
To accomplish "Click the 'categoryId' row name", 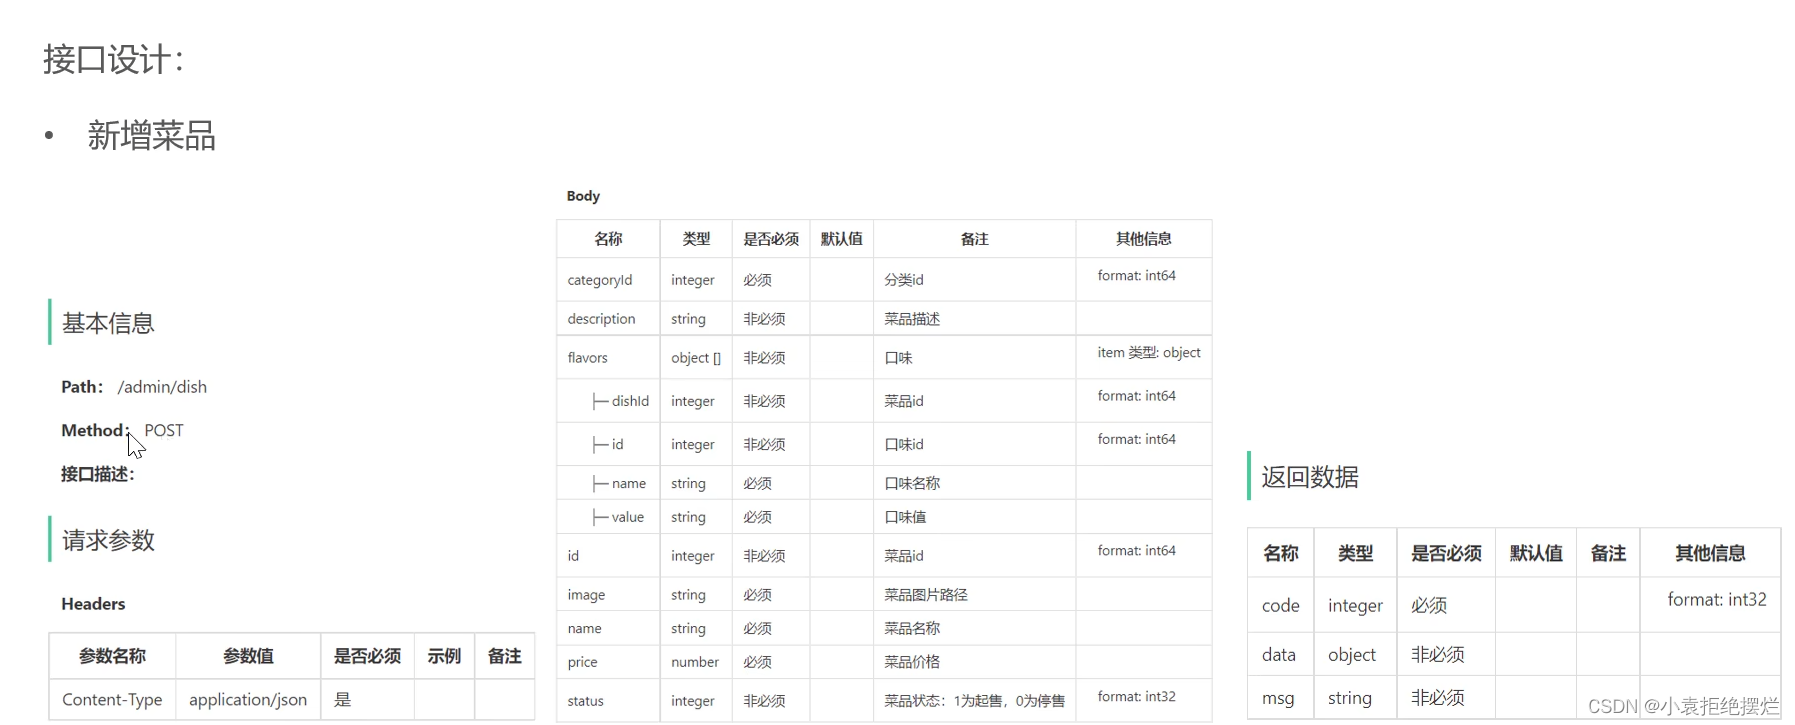I will [x=600, y=280].
